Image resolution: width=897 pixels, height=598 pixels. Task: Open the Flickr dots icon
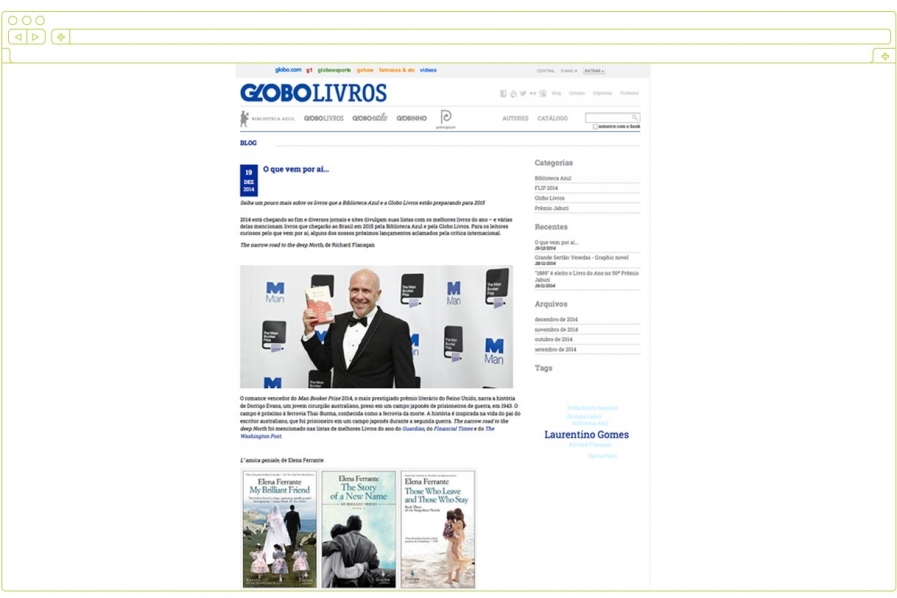click(x=533, y=93)
